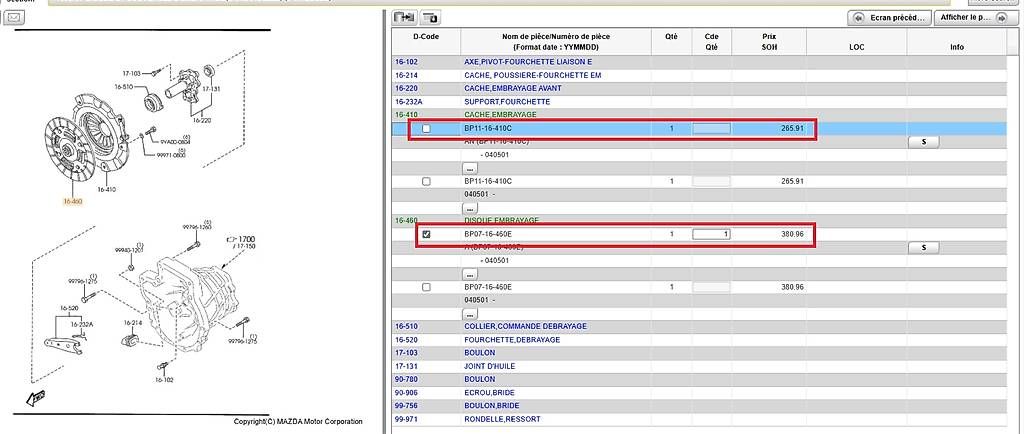This screenshot has height=434, width=1024.
Task: Tick the unselected BP07-16-460E row checkbox
Action: pos(427,287)
